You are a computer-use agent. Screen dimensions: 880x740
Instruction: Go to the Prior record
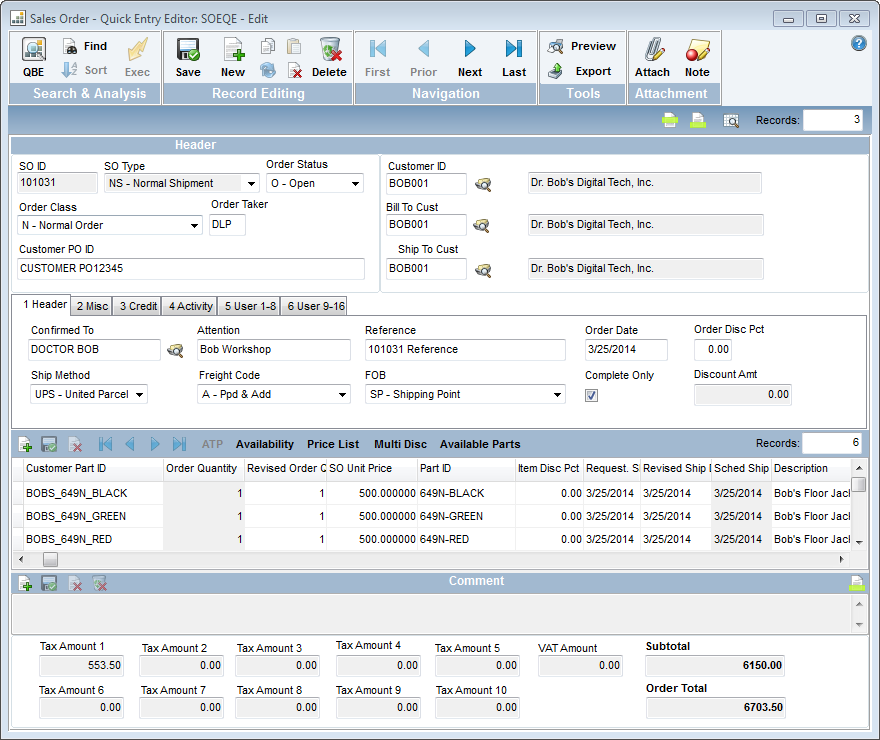[x=424, y=57]
